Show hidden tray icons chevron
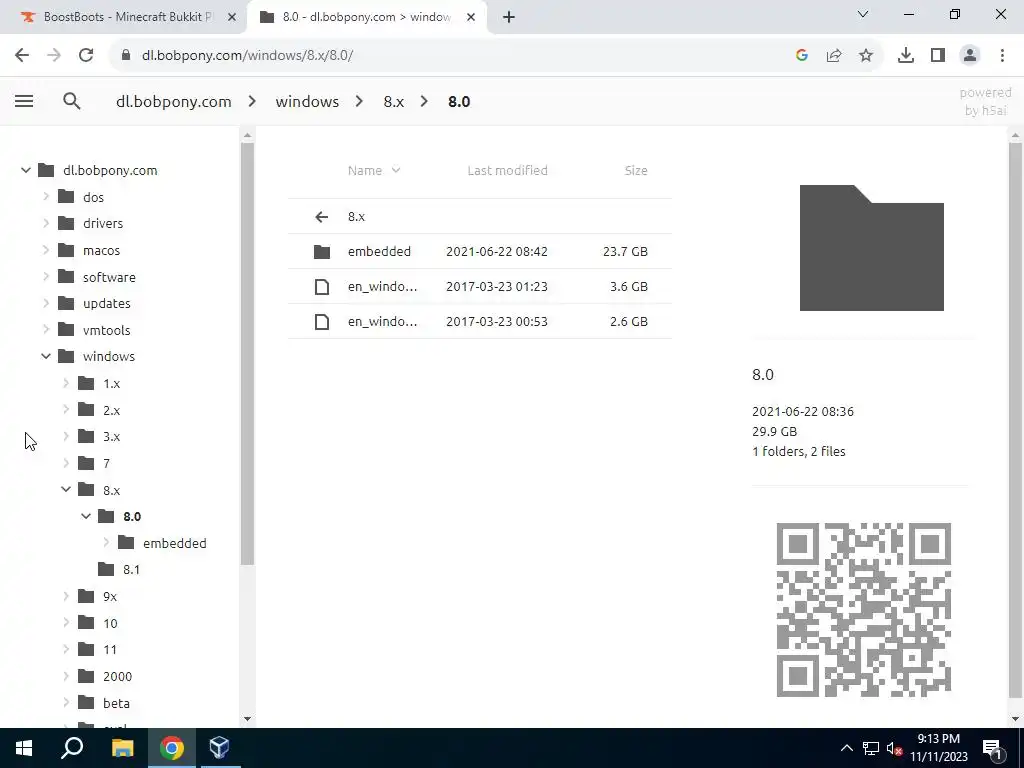Viewport: 1024px width, 768px height. click(x=846, y=748)
